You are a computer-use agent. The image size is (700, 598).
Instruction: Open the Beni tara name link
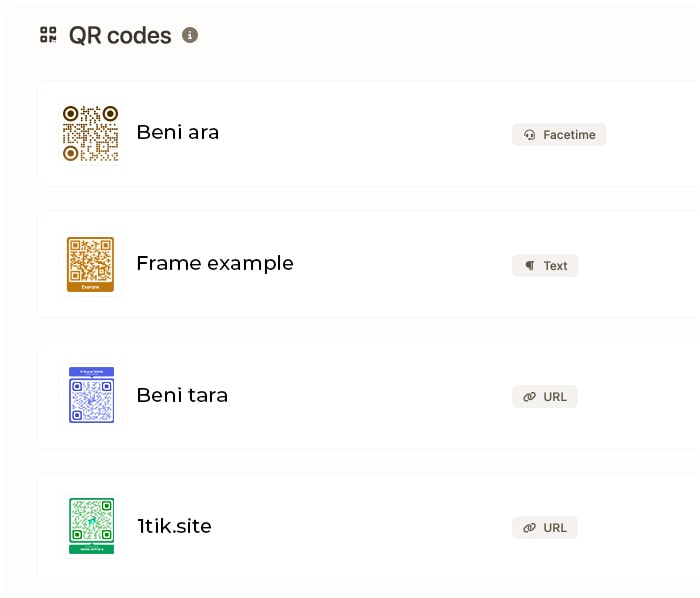click(182, 395)
